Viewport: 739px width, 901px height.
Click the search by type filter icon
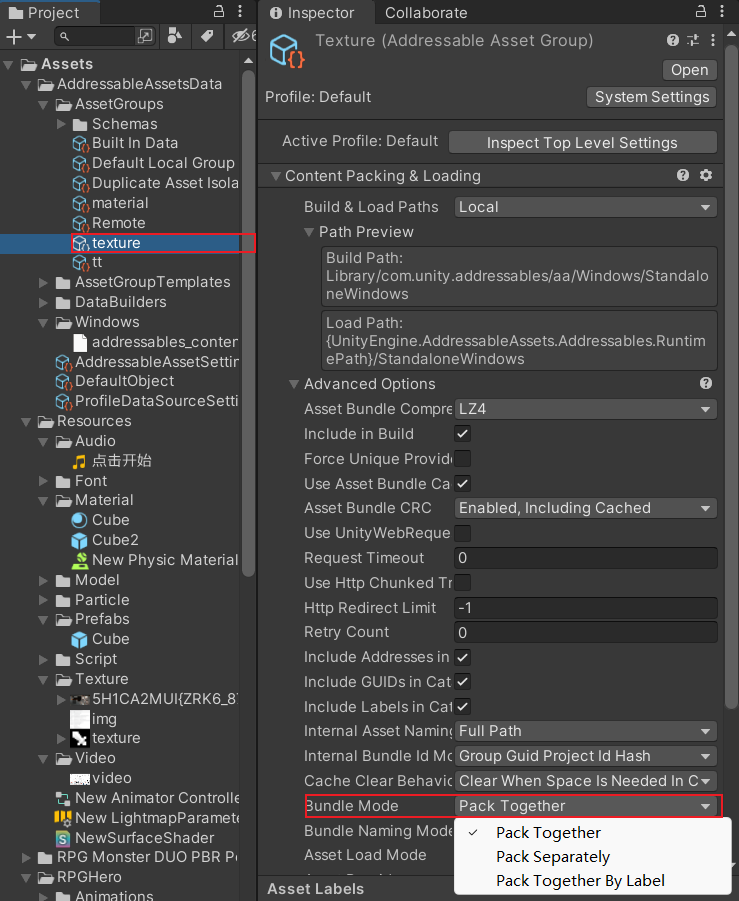[175, 37]
